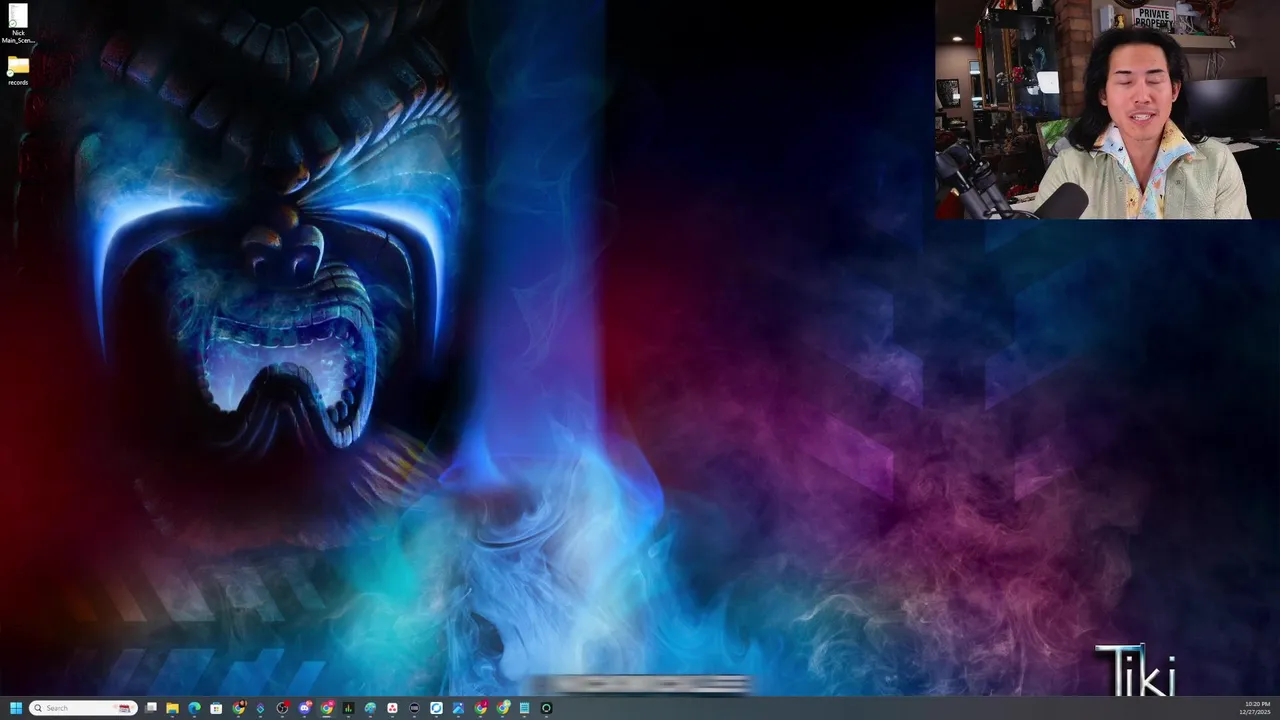1280x720 pixels.
Task: Open the Photos app taskbar icon
Action: pyautogui.click(x=458, y=708)
